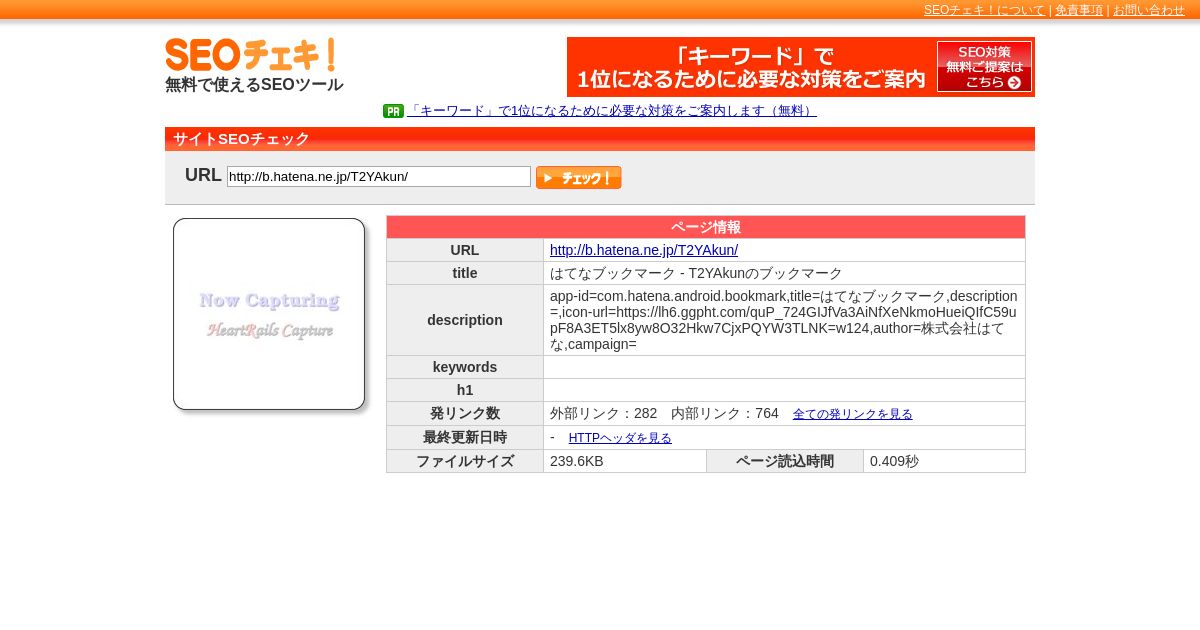Open the 免責事項 link
Image resolution: width=1200 pixels, height=630 pixels.
pos(1079,10)
